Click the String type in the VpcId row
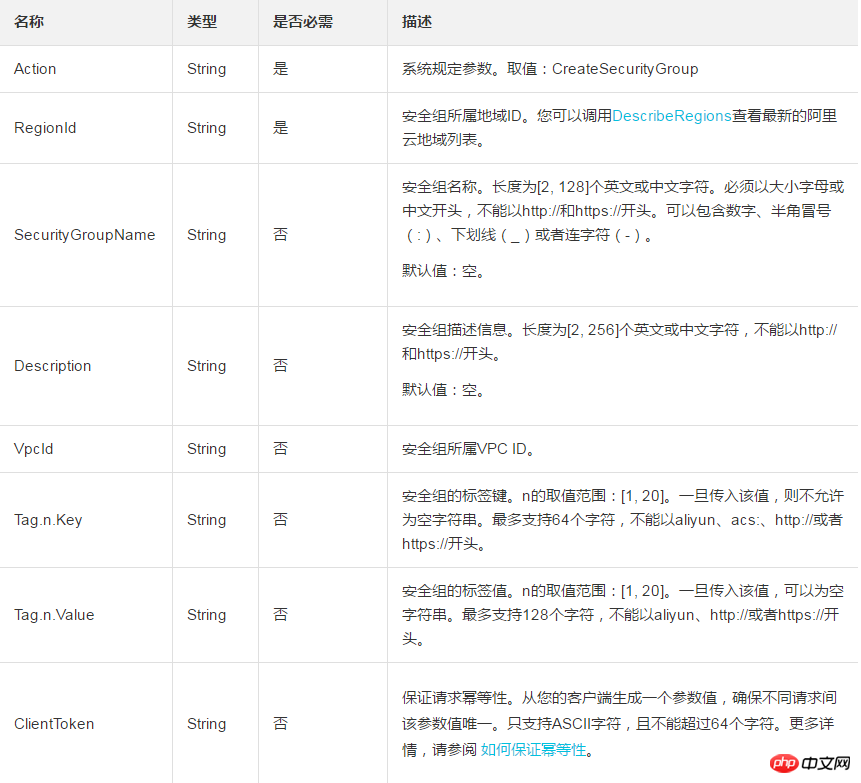861x783 pixels. [x=206, y=449]
